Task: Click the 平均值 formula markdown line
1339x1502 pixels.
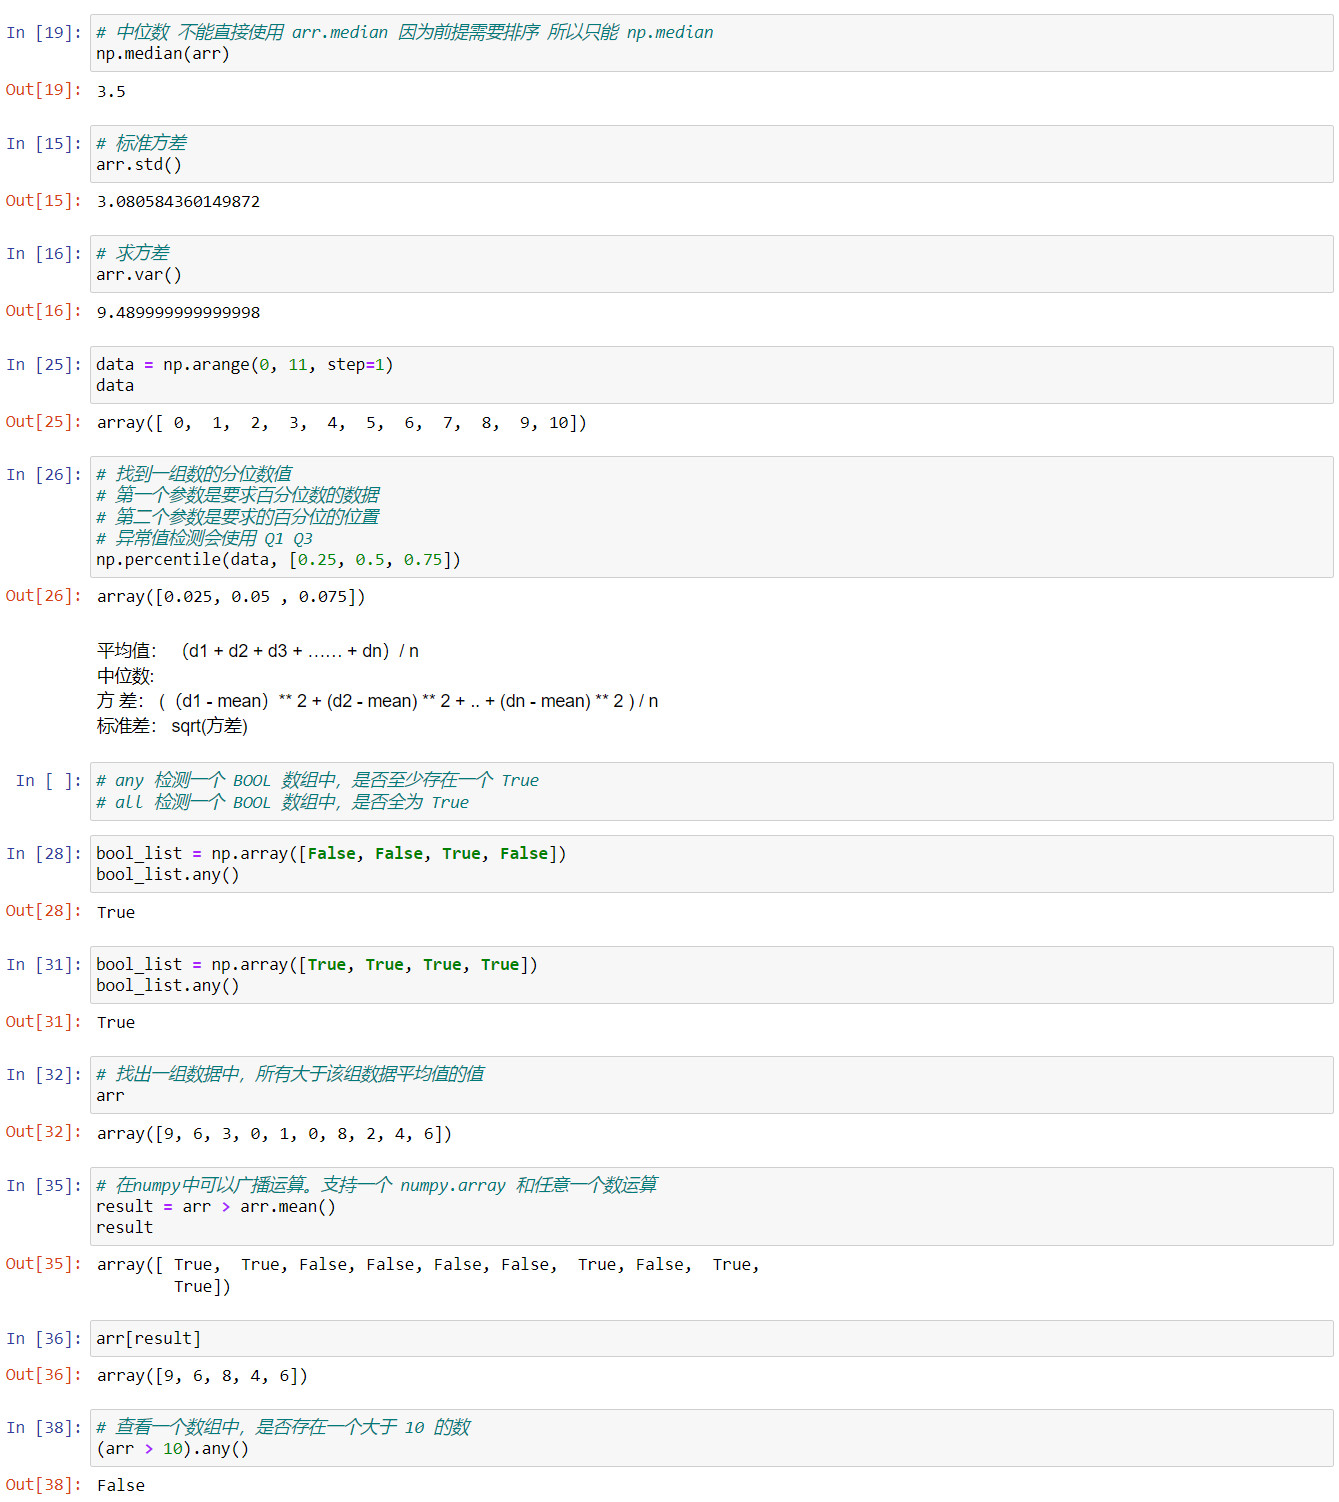Action: [258, 651]
